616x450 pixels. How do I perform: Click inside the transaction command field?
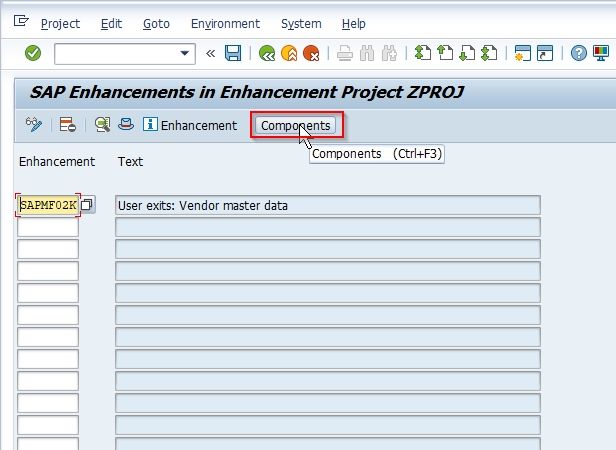point(118,53)
